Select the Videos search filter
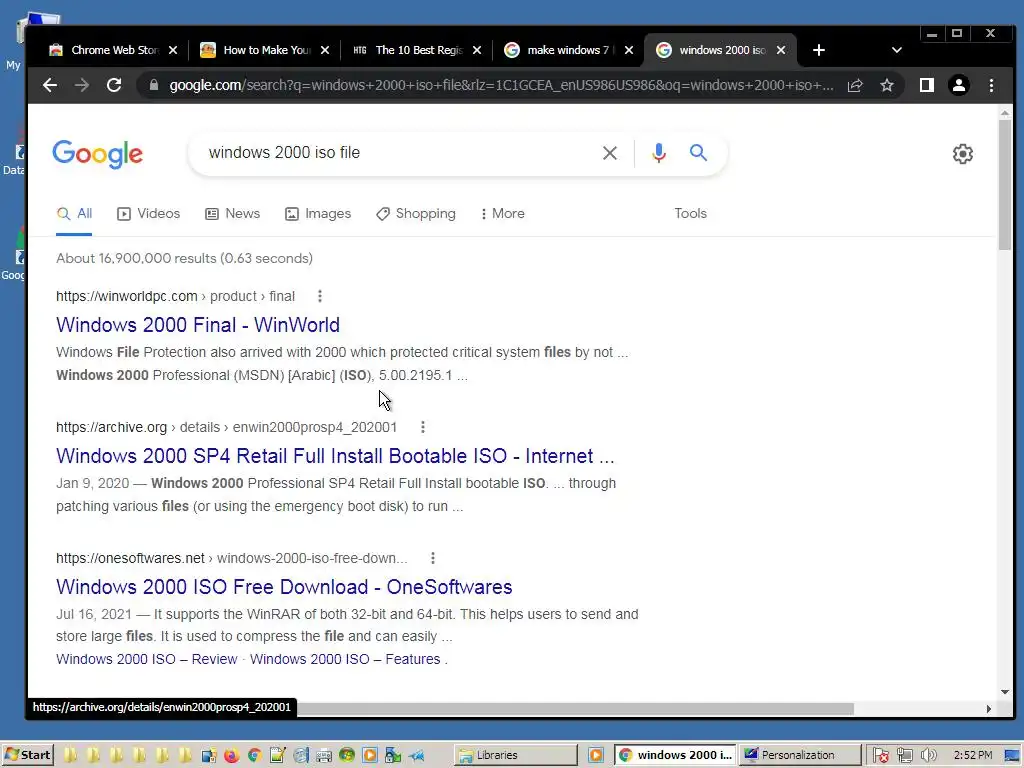 [x=148, y=214]
